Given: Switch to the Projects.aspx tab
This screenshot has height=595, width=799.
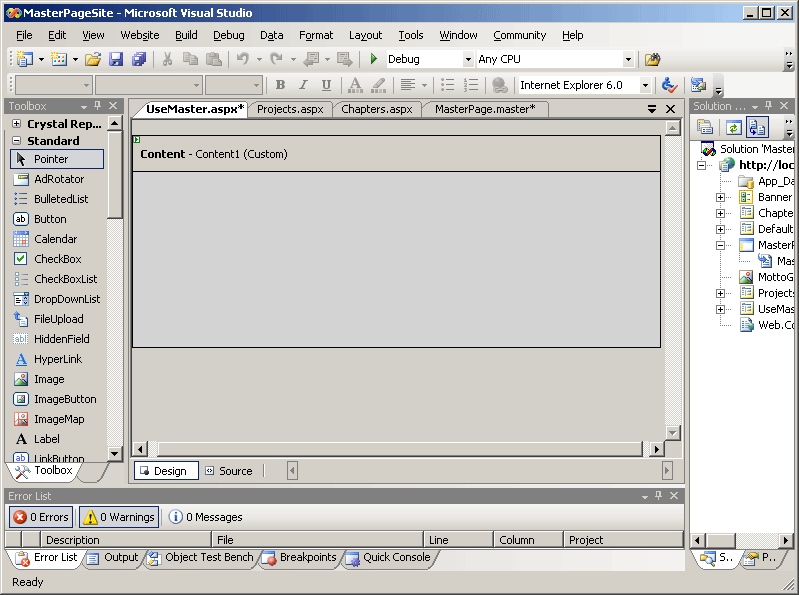Looking at the screenshot, I should pos(290,109).
